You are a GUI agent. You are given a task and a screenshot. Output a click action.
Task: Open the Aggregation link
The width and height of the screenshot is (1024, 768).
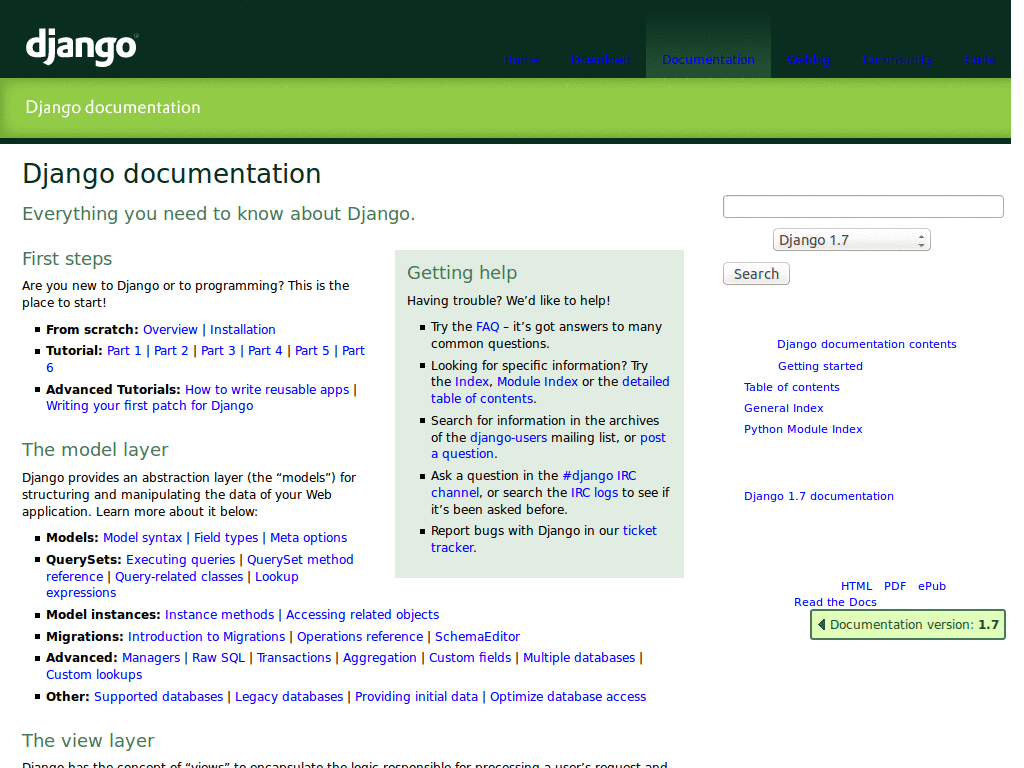(x=379, y=658)
